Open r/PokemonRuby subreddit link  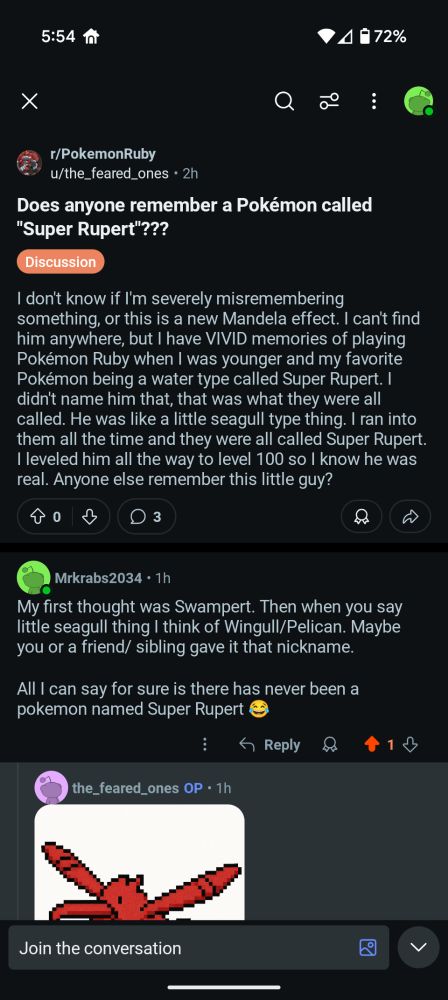pos(103,154)
